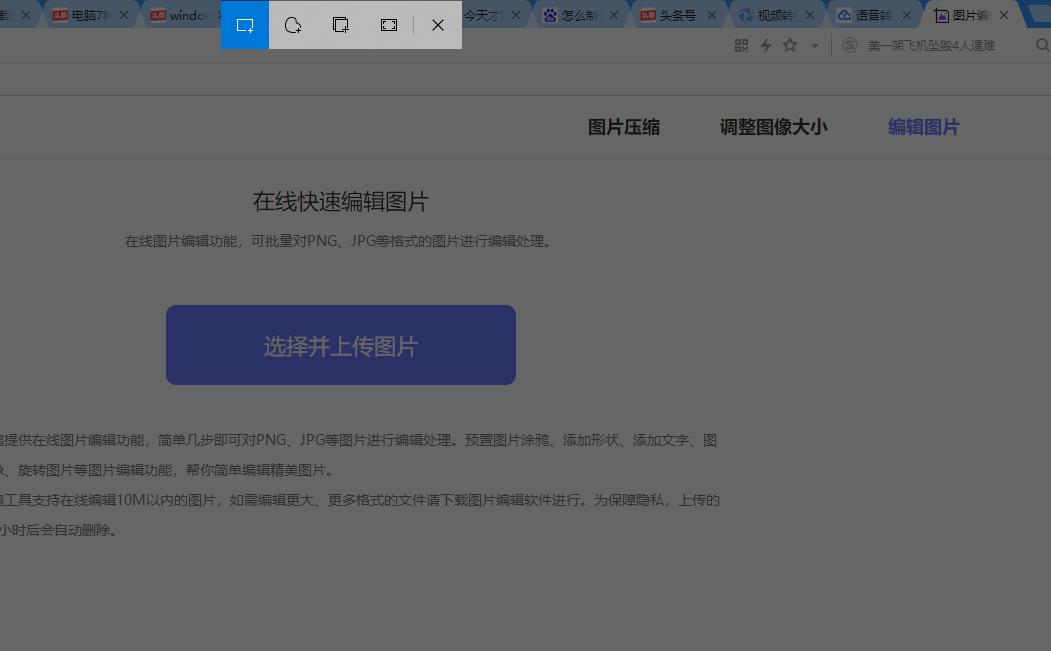The height and width of the screenshot is (651, 1051).
Task: Select the freeform snip tool
Action: [x=292, y=25]
